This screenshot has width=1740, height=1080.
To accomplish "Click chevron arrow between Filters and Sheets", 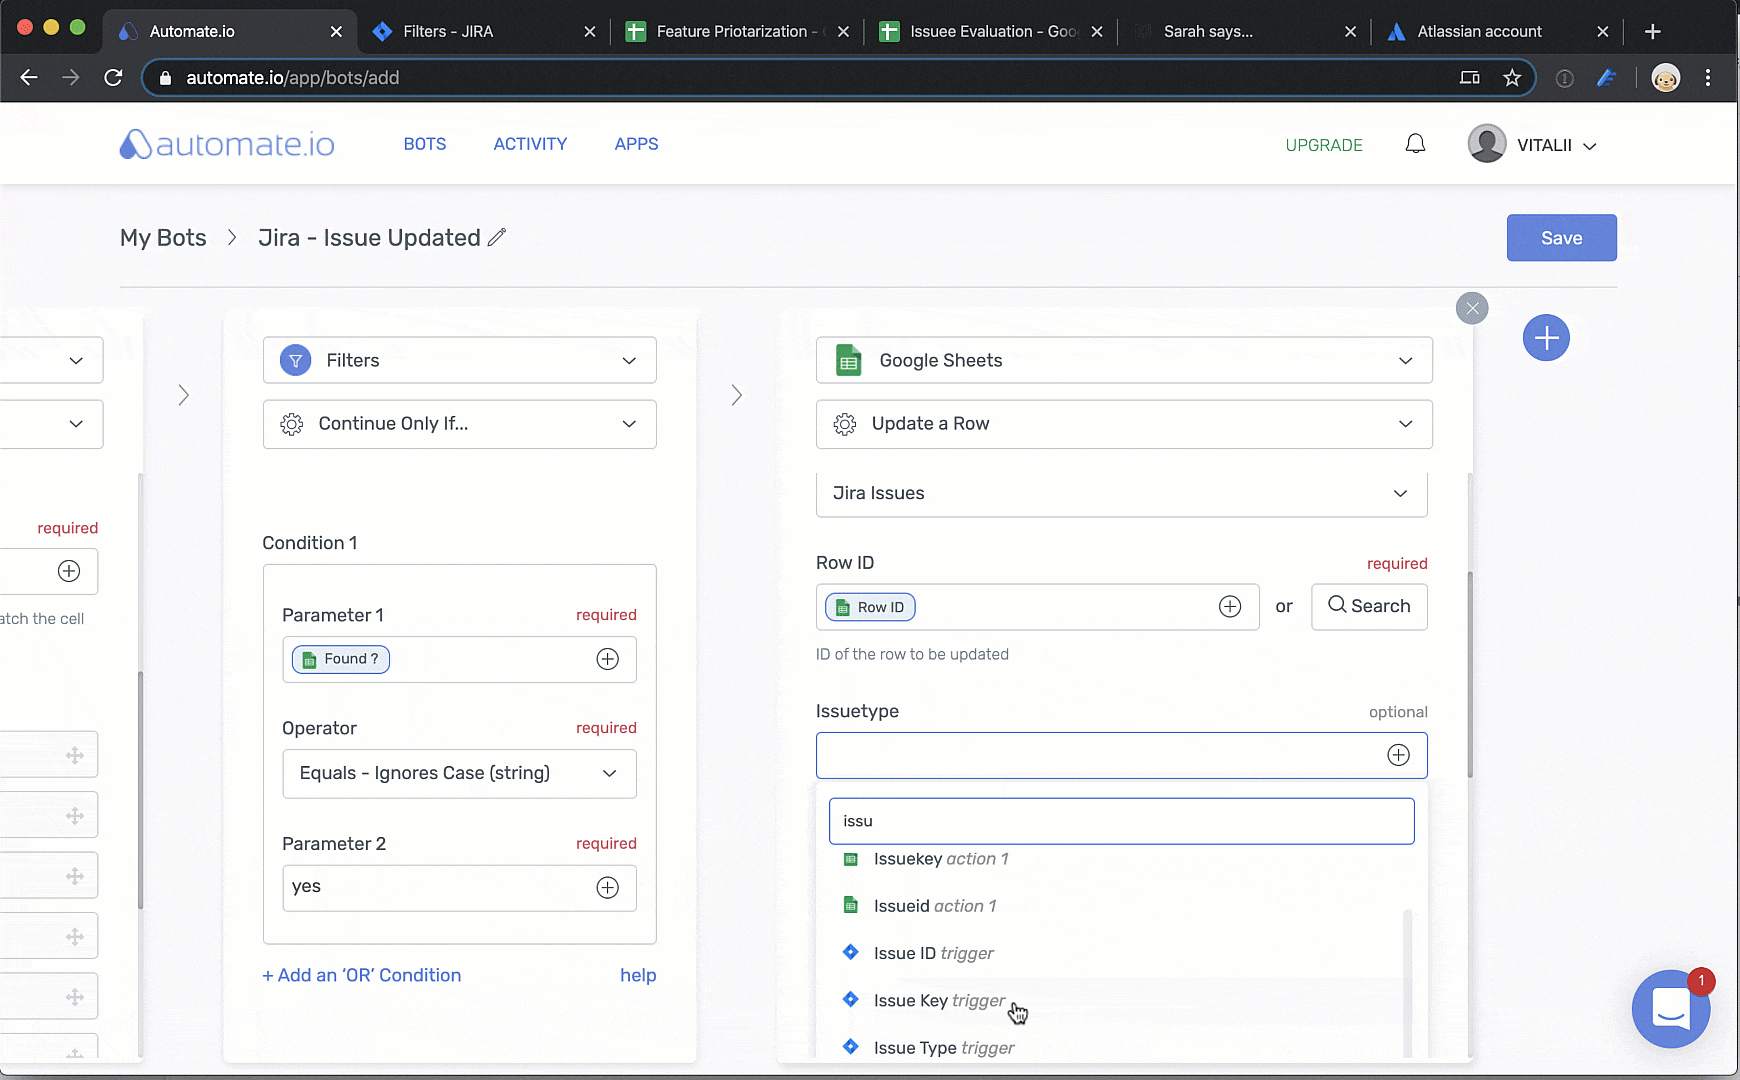I will coord(737,395).
